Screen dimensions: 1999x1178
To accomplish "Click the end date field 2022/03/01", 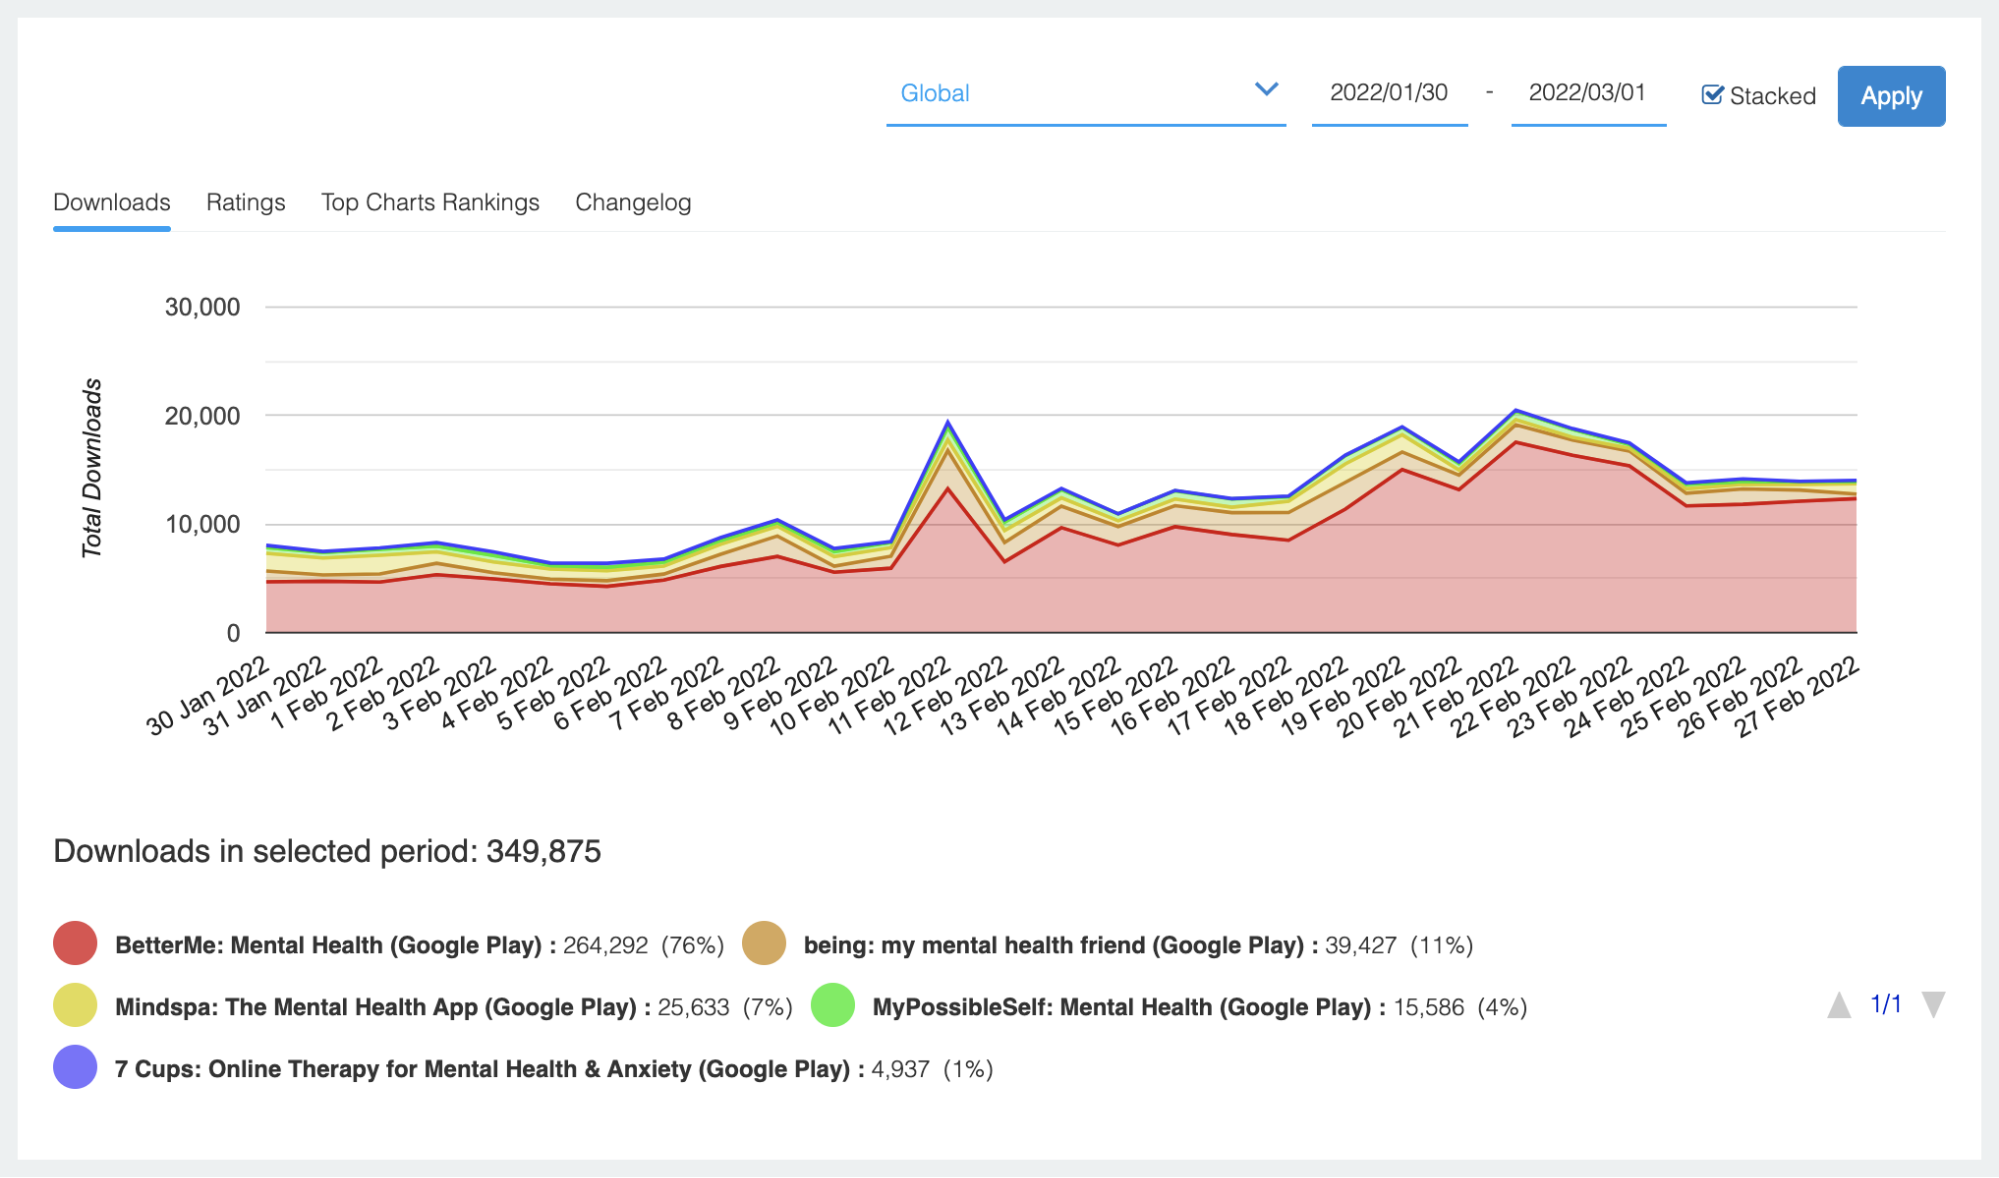I will point(1587,93).
